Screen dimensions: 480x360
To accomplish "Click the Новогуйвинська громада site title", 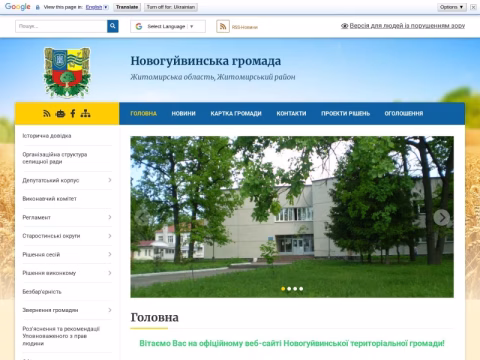I will click(206, 61).
